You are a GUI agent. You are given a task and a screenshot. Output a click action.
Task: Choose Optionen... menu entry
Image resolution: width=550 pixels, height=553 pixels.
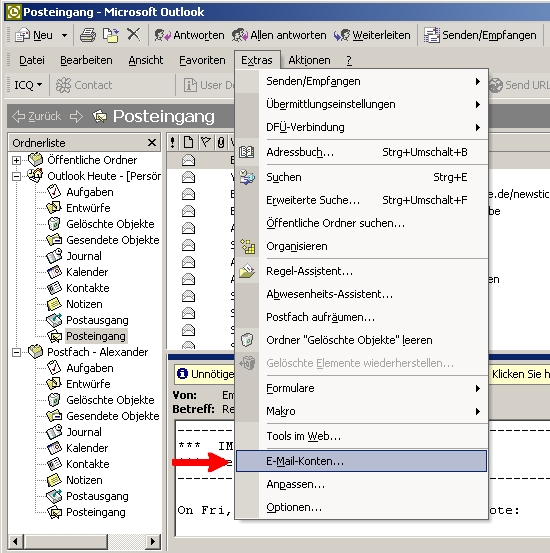click(x=362, y=507)
